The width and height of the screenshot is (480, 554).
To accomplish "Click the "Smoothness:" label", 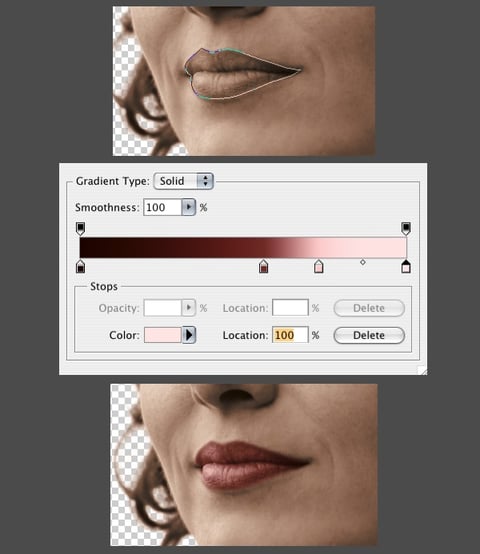I will click(x=107, y=207).
